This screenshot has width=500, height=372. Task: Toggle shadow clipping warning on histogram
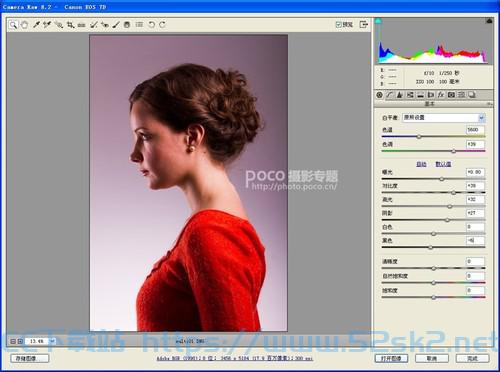click(378, 21)
